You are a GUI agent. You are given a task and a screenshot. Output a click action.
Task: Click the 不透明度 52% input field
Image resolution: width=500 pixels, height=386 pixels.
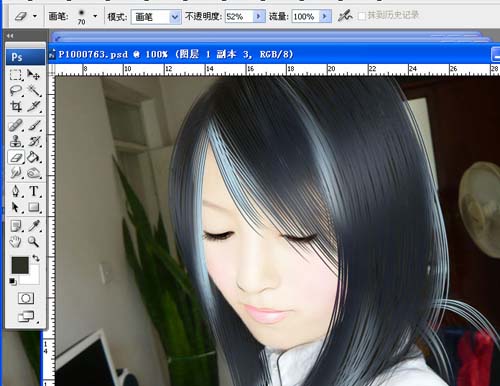click(239, 16)
